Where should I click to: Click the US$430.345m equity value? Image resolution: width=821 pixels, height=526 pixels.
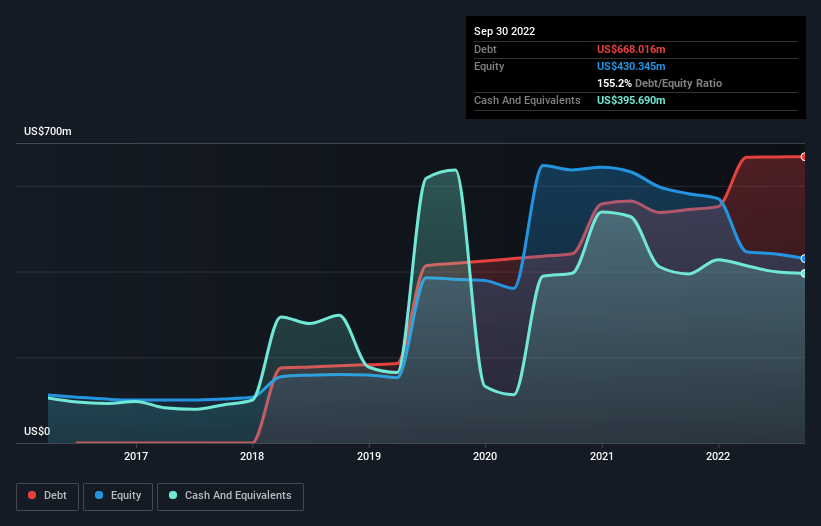coord(631,66)
